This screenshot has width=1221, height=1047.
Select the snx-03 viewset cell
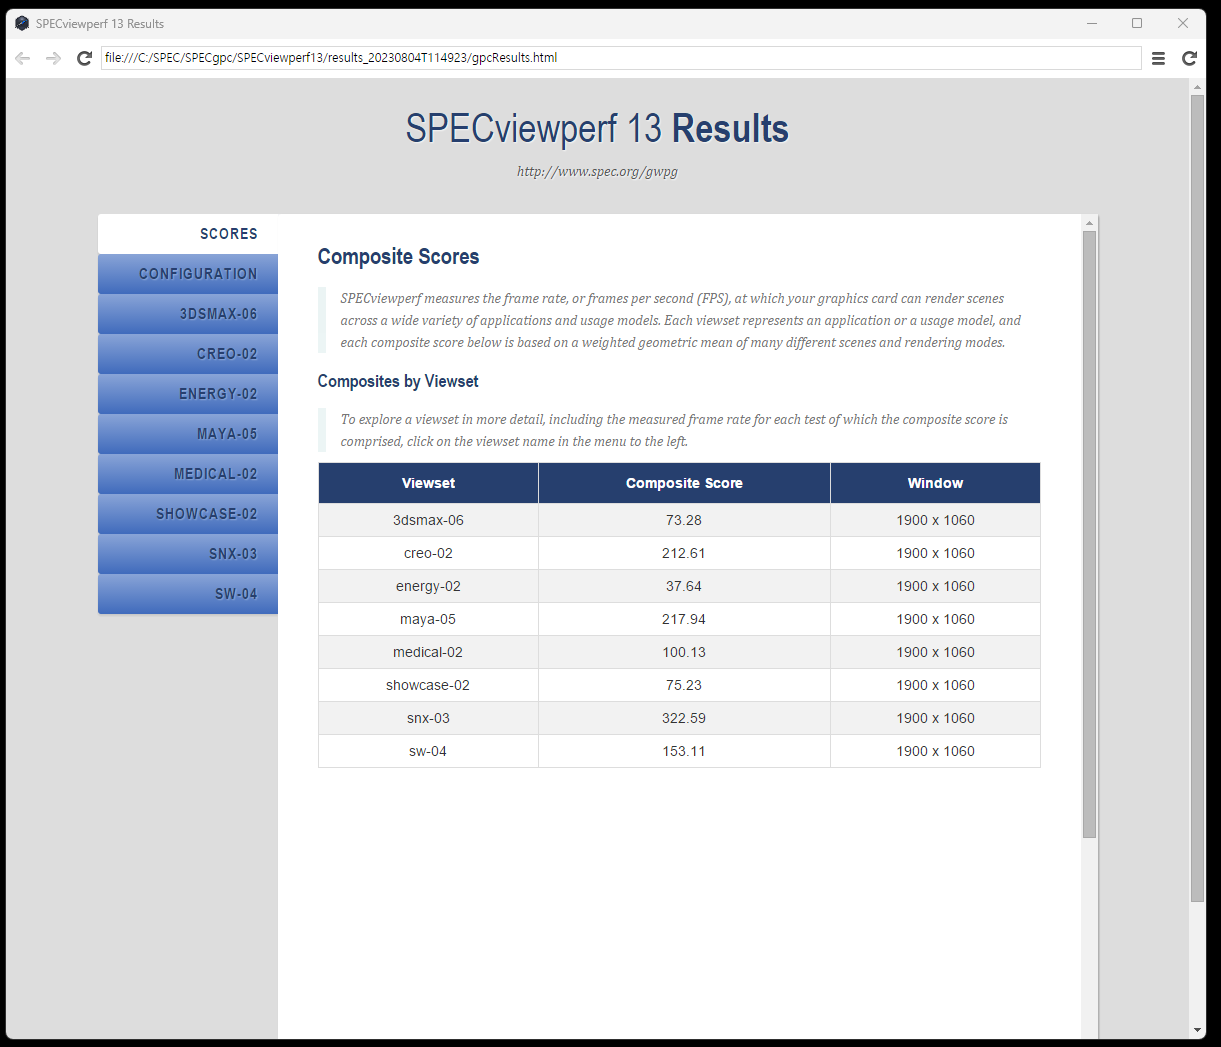click(x=428, y=718)
